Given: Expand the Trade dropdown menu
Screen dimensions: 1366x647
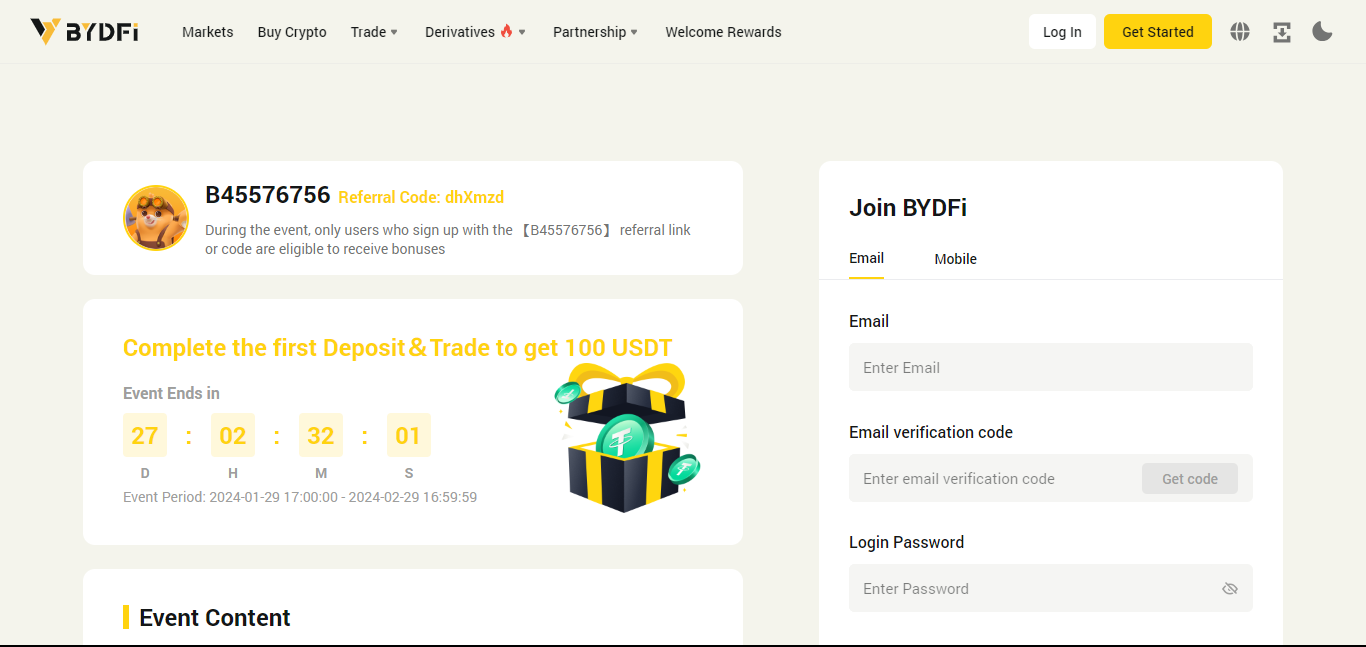Looking at the screenshot, I should tap(374, 32).
